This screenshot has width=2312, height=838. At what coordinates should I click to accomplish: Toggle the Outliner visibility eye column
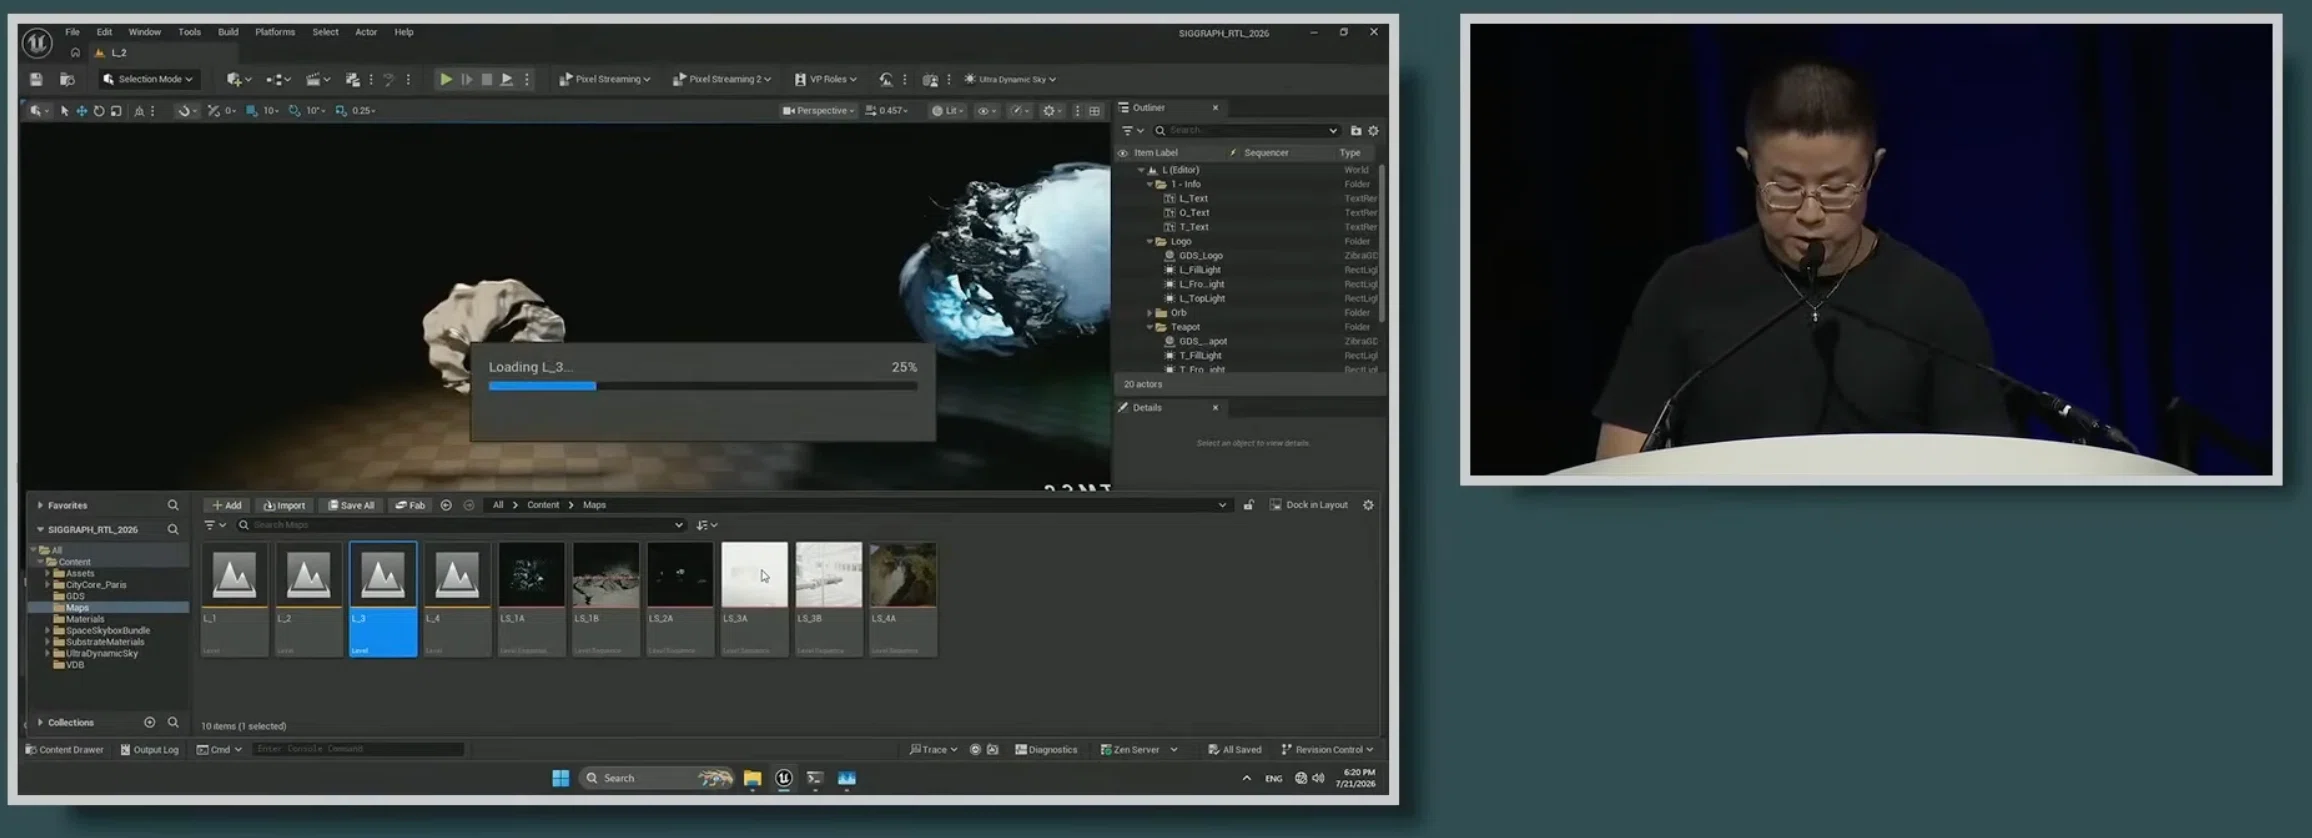[1123, 153]
